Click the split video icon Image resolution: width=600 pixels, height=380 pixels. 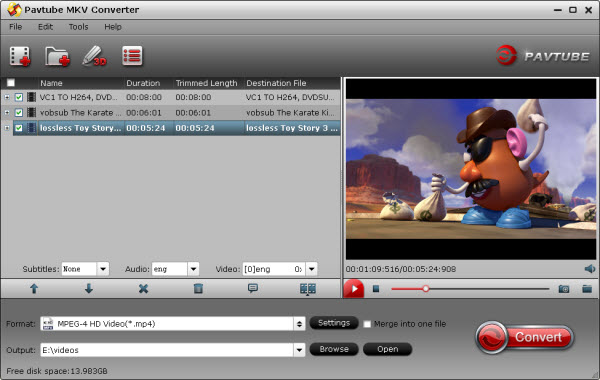click(x=308, y=289)
